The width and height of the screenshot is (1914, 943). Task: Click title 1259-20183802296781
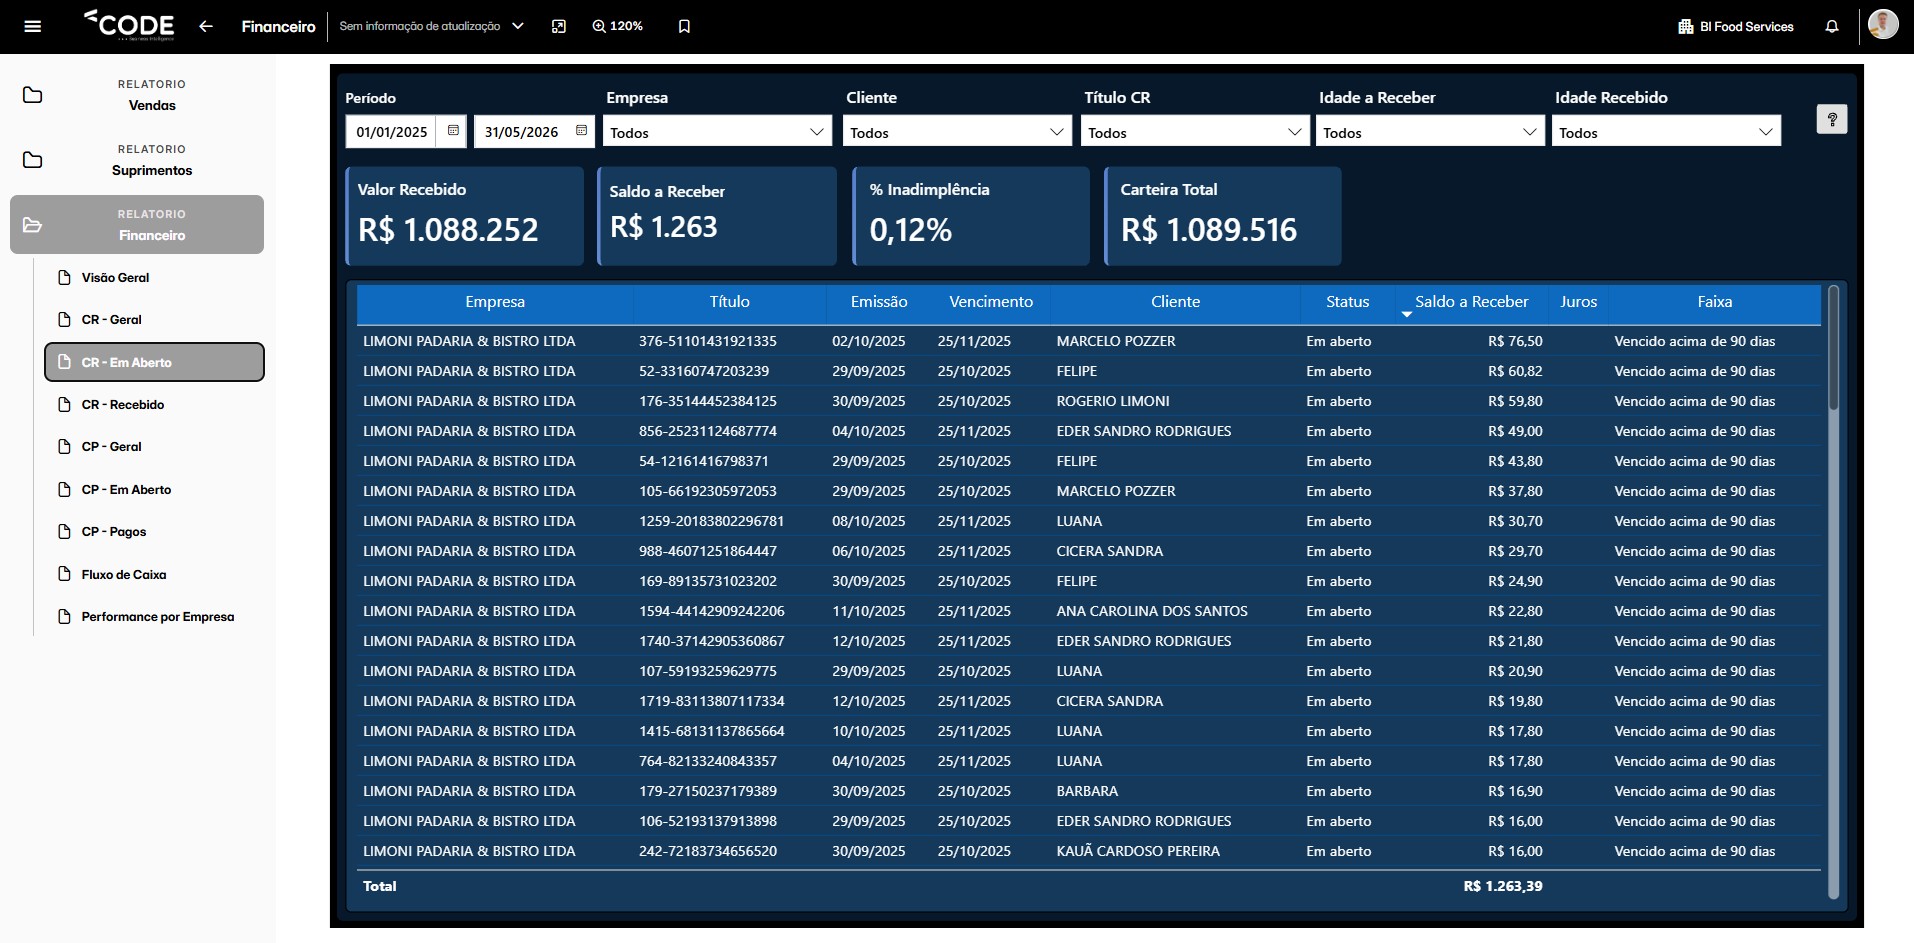712,521
